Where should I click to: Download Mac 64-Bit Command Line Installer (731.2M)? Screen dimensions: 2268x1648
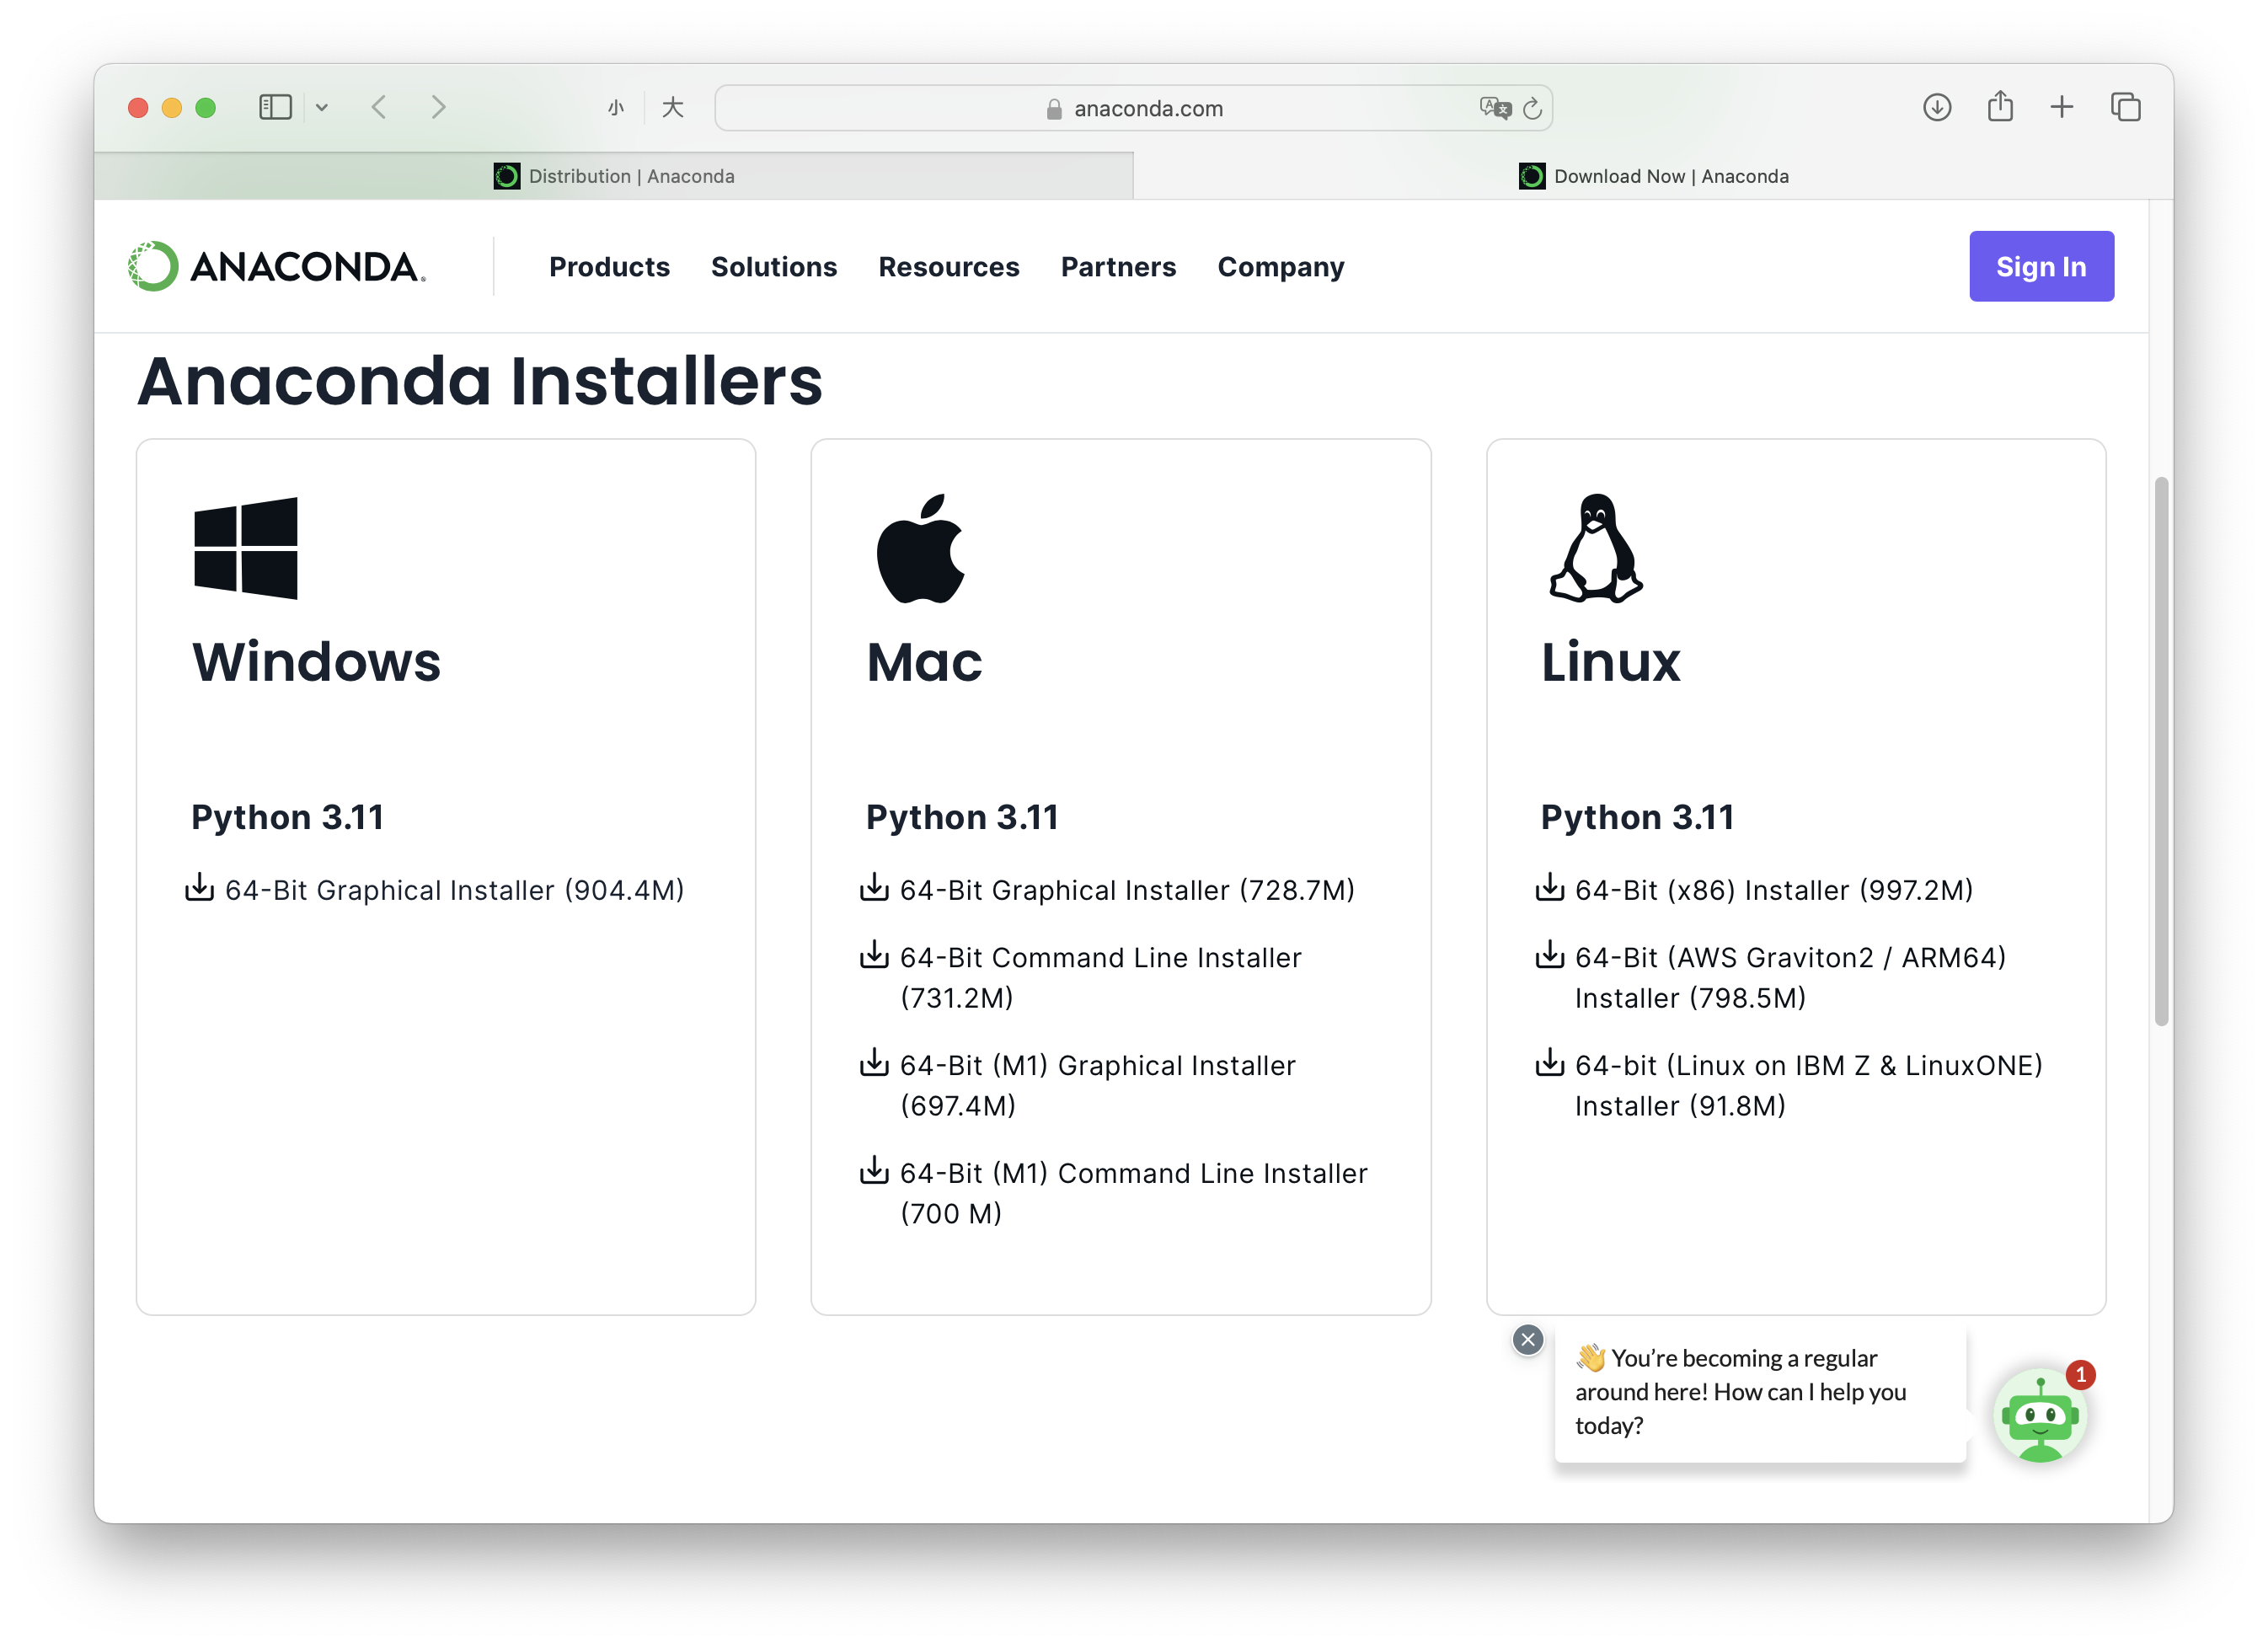1101,977
